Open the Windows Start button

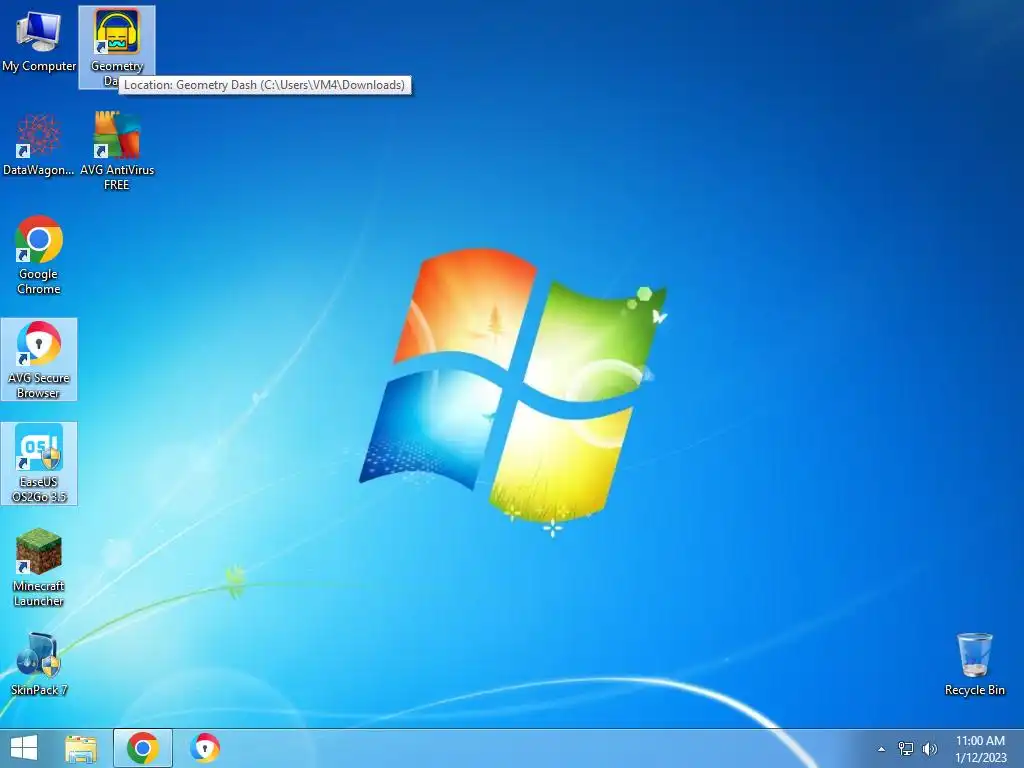click(24, 748)
